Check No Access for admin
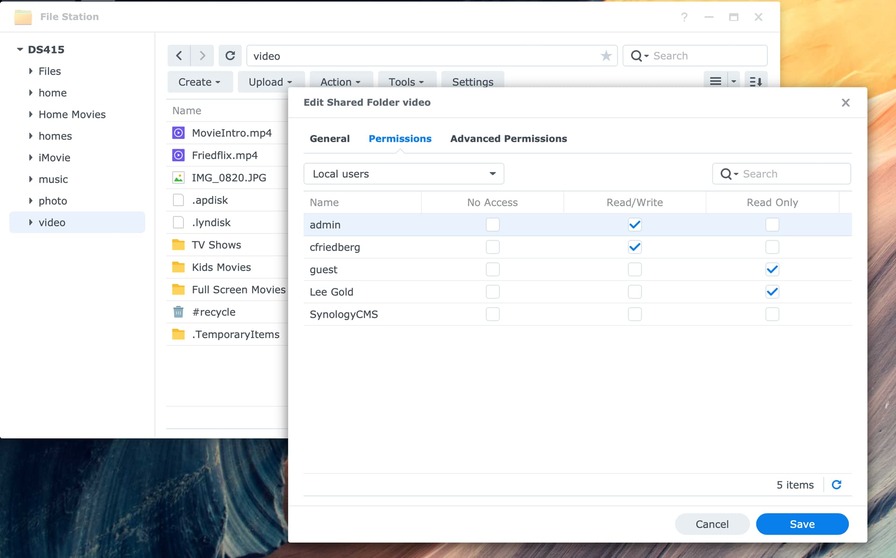Screen dimensions: 896x558 493,225
